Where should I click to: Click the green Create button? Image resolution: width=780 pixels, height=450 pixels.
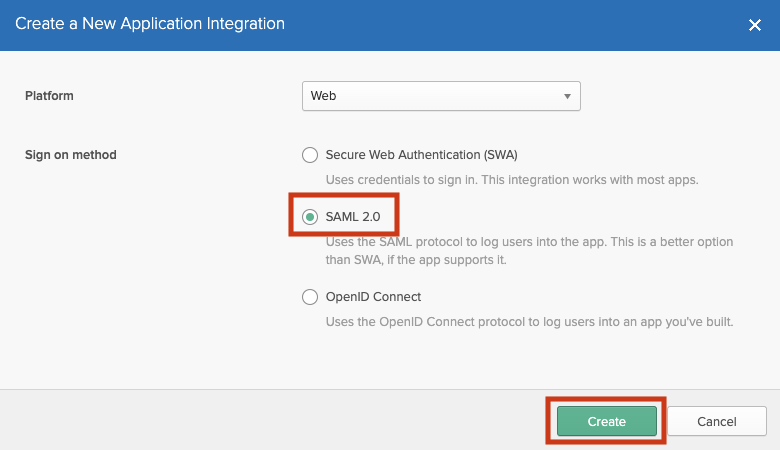tap(606, 421)
